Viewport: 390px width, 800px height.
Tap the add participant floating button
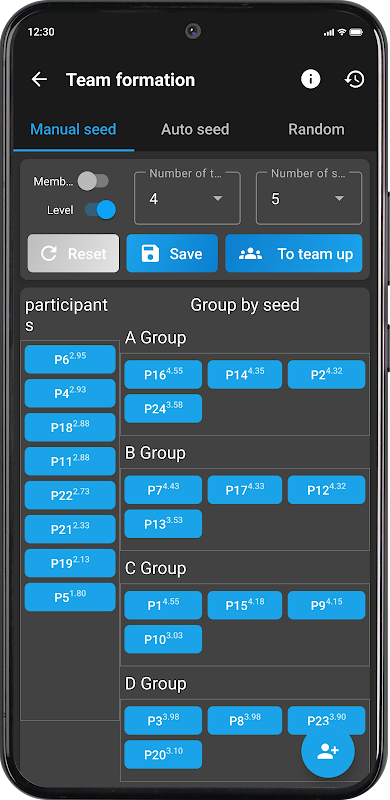click(328, 751)
